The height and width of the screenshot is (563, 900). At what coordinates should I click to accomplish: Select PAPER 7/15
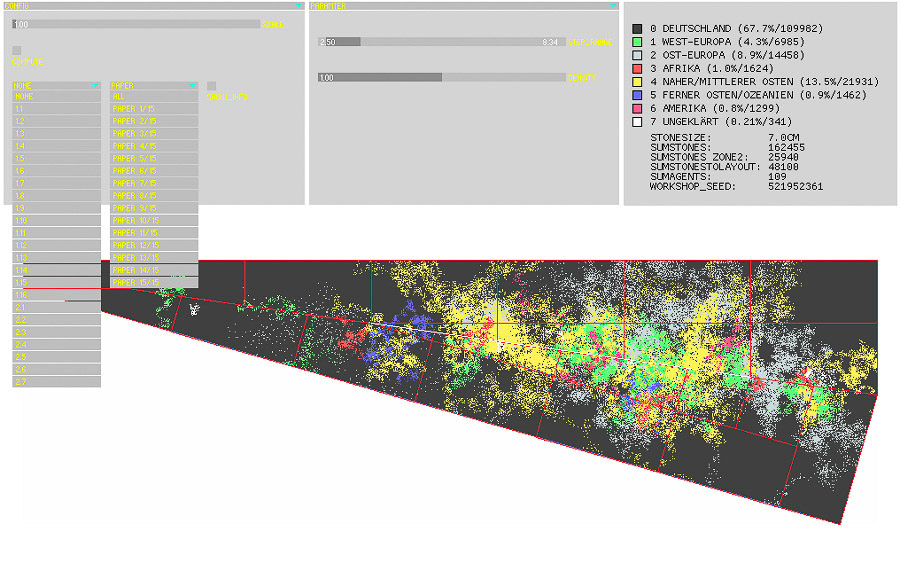coord(154,184)
